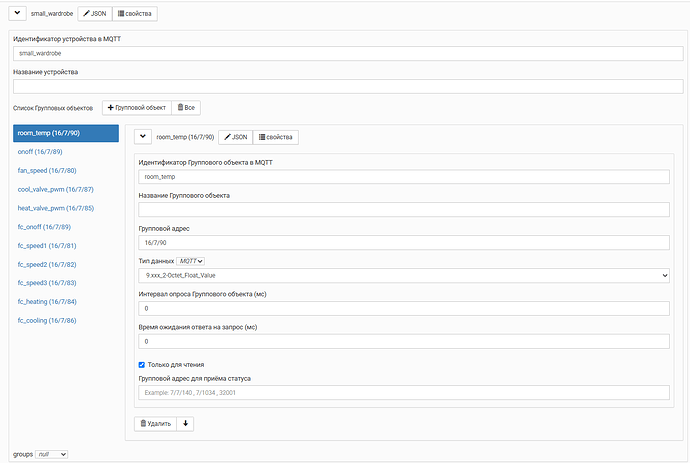Move room_temp object down with arrow
The image size is (690, 463).
click(x=185, y=423)
